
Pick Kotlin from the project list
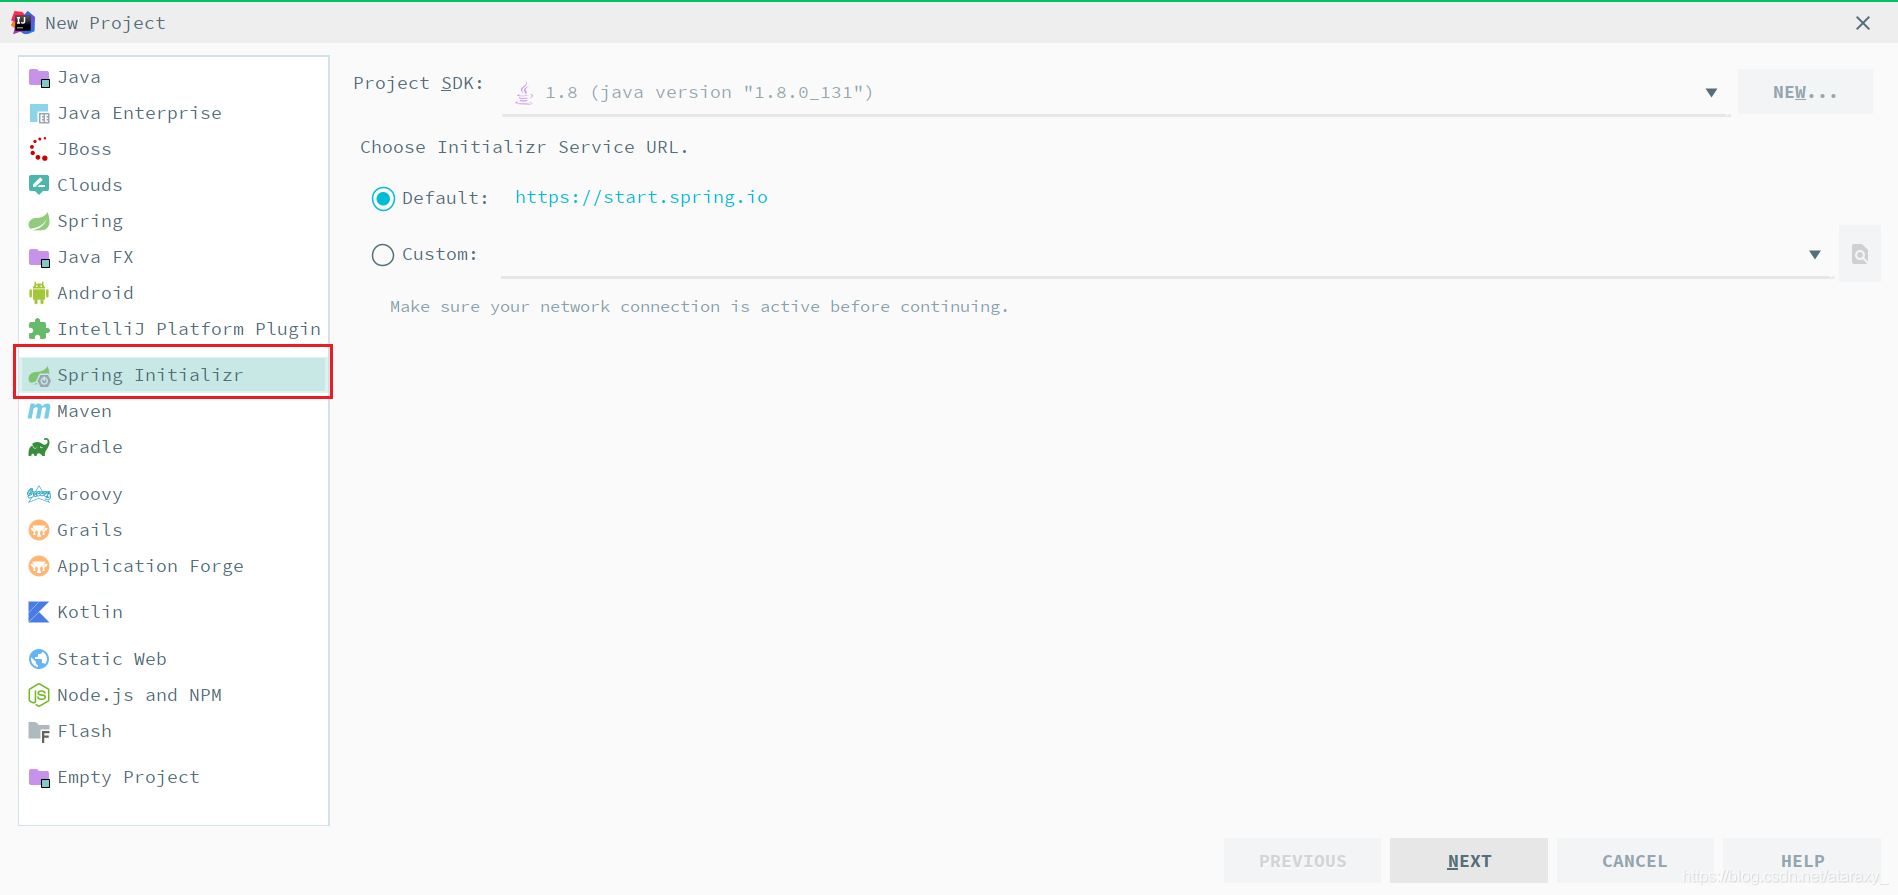tap(174, 612)
